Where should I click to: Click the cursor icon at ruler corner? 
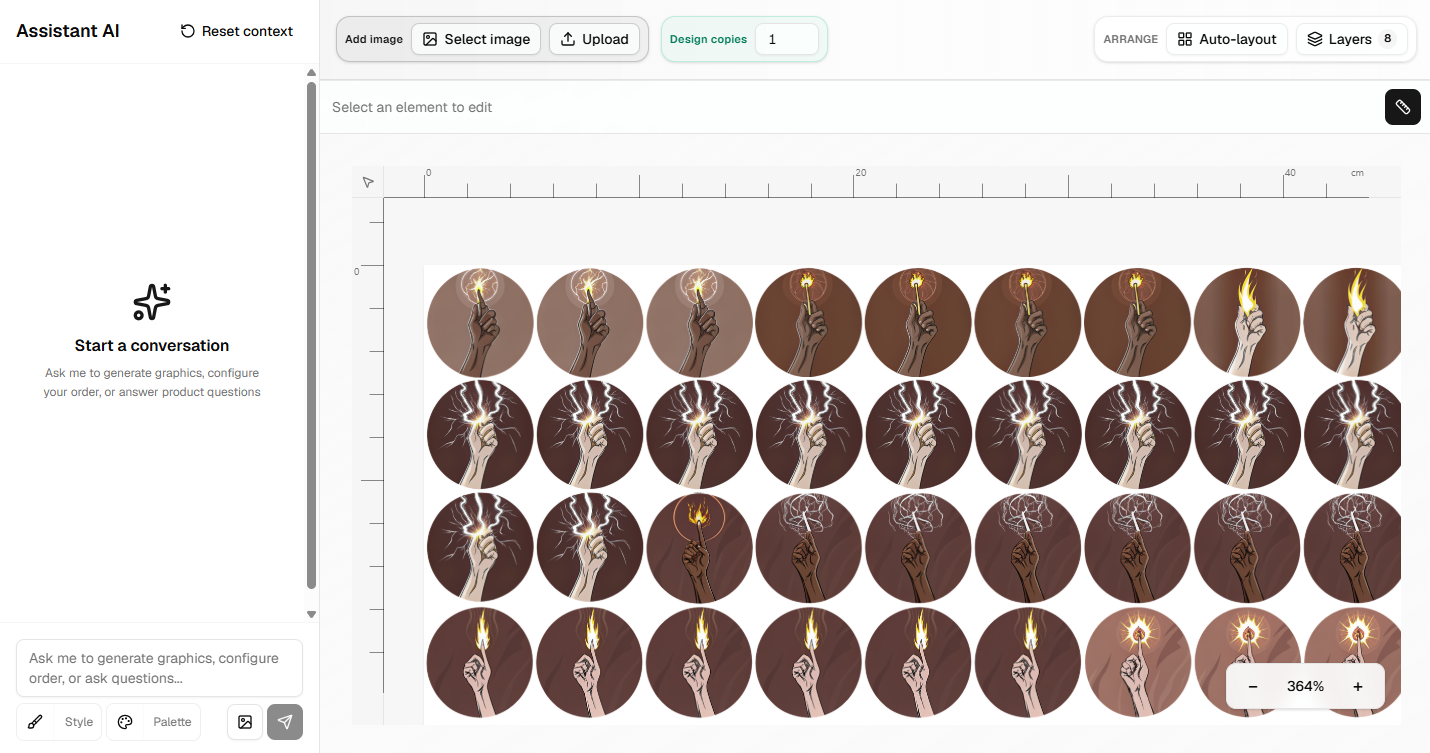pos(368,182)
